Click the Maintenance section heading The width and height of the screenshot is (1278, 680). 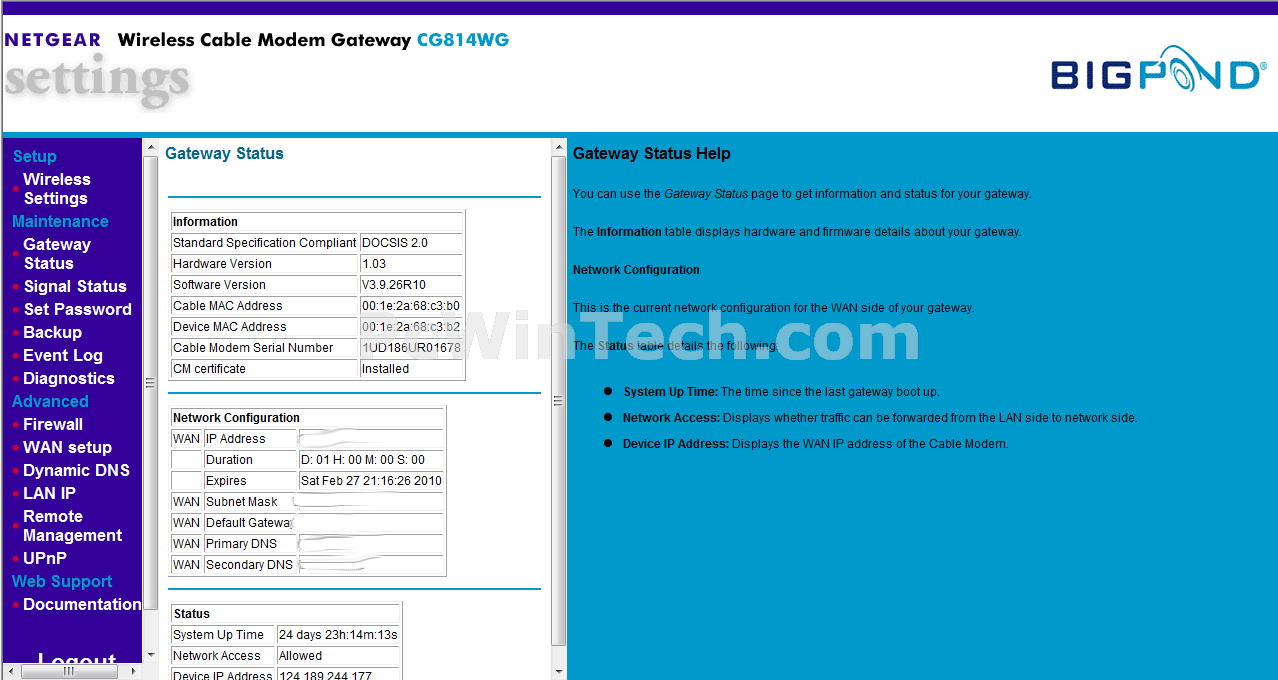(60, 222)
